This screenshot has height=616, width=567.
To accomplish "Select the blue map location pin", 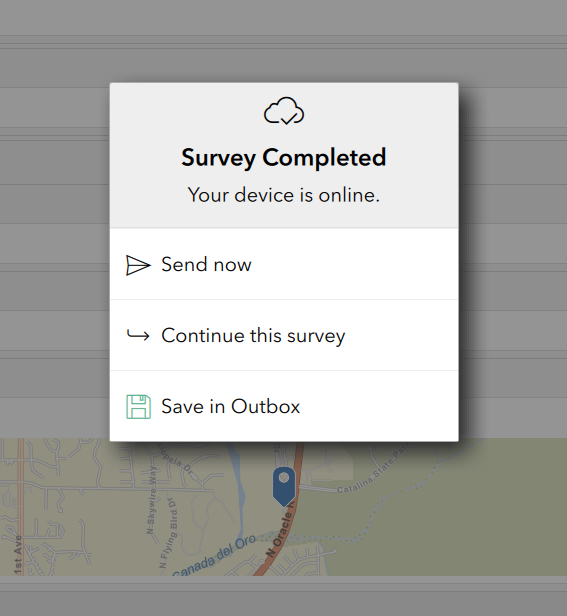I will pos(284,486).
